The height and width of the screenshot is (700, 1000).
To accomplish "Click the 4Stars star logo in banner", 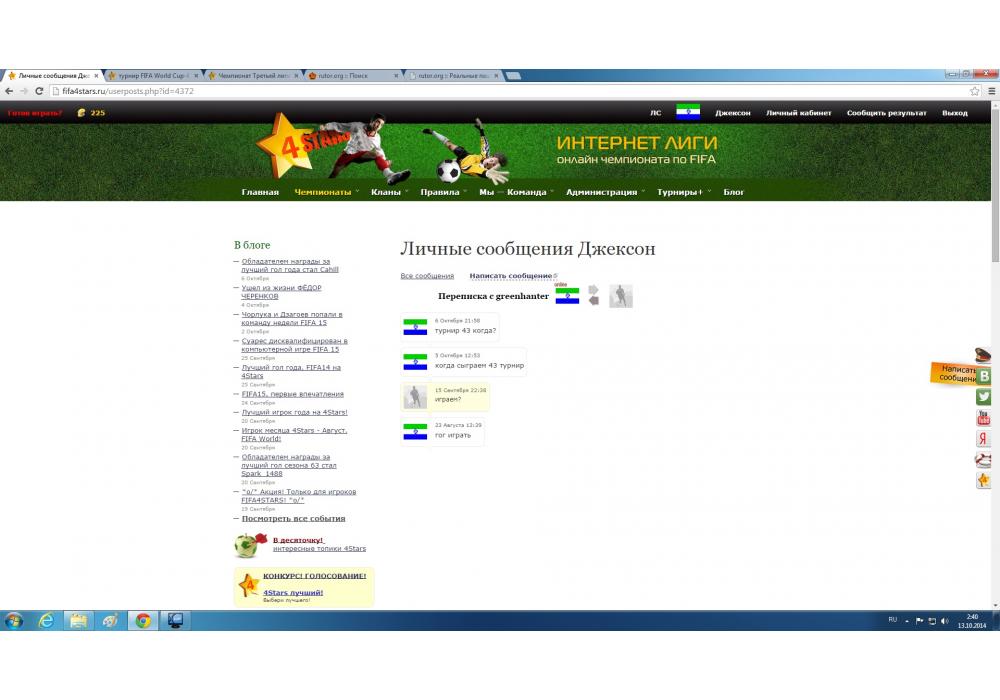I will tap(283, 144).
